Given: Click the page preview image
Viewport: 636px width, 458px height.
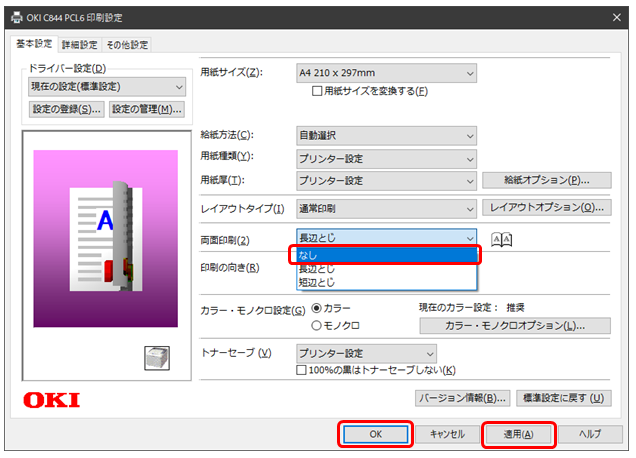Looking at the screenshot, I should pyautogui.click(x=105, y=239).
